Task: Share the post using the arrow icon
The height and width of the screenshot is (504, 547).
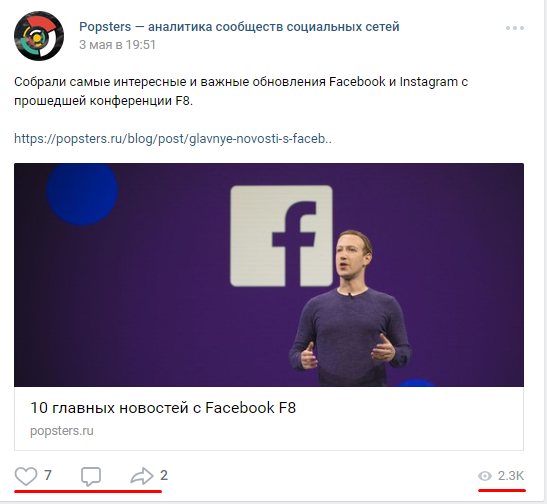Action: click(142, 476)
